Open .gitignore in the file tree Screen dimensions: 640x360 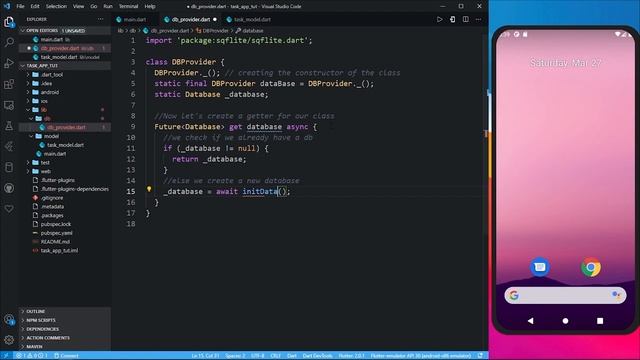coord(52,198)
